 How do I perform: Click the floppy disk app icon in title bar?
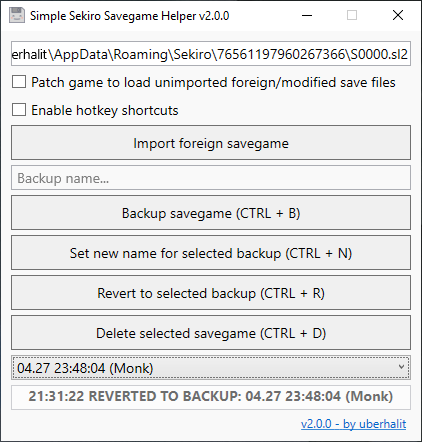point(17,16)
